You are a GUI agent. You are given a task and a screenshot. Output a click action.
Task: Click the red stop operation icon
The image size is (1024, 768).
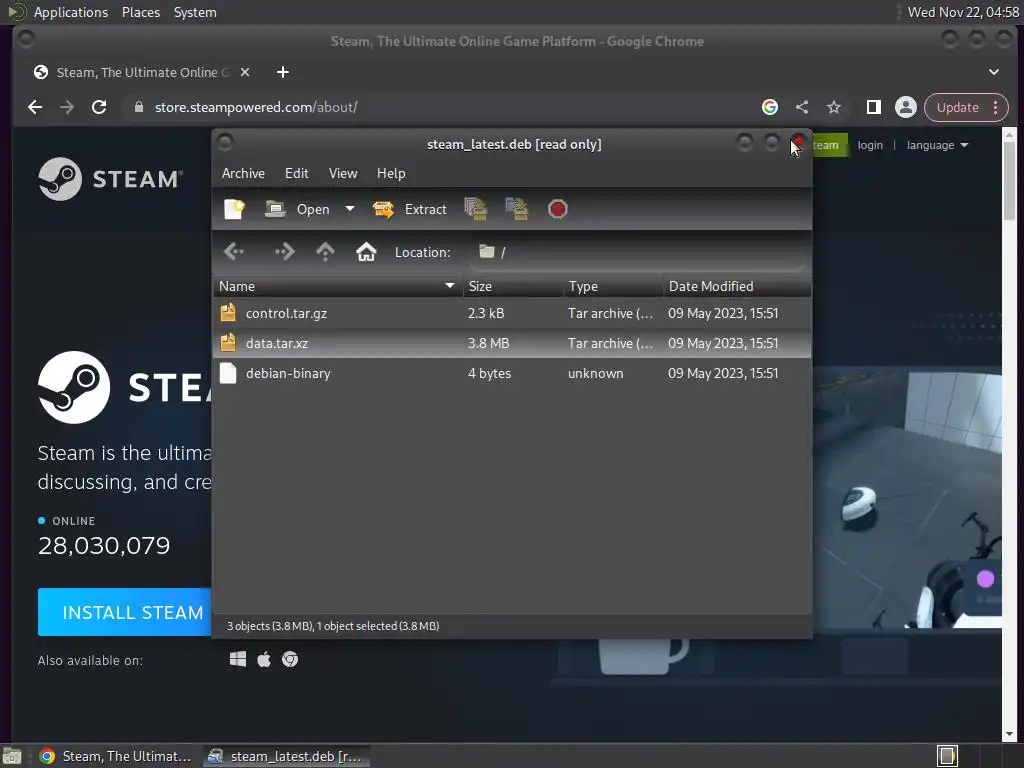pos(558,209)
